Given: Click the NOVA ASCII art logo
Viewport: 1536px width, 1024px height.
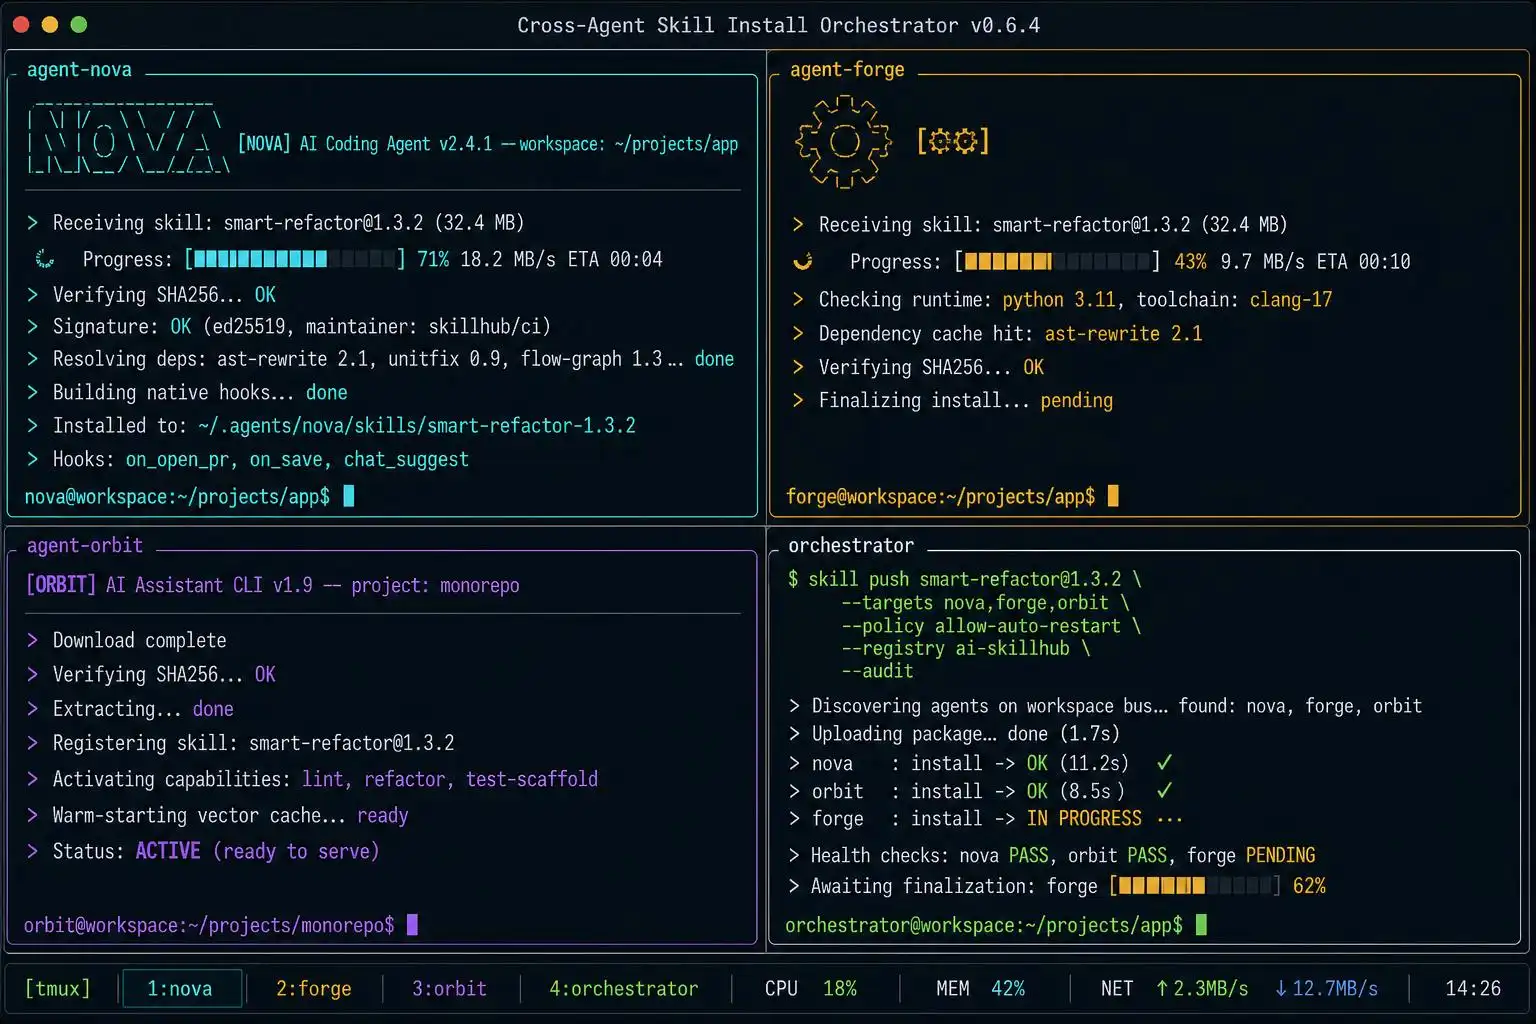Looking at the screenshot, I should pos(126,139).
